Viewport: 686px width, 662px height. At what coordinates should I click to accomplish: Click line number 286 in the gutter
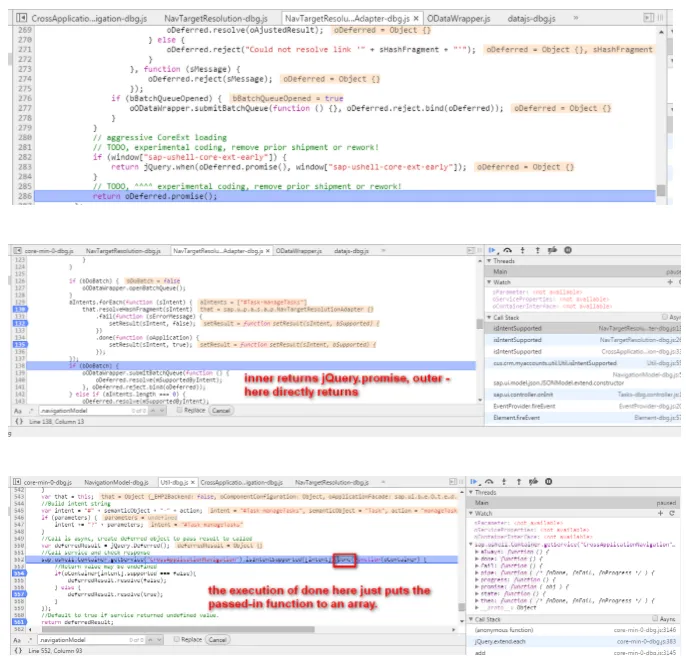click(25, 196)
